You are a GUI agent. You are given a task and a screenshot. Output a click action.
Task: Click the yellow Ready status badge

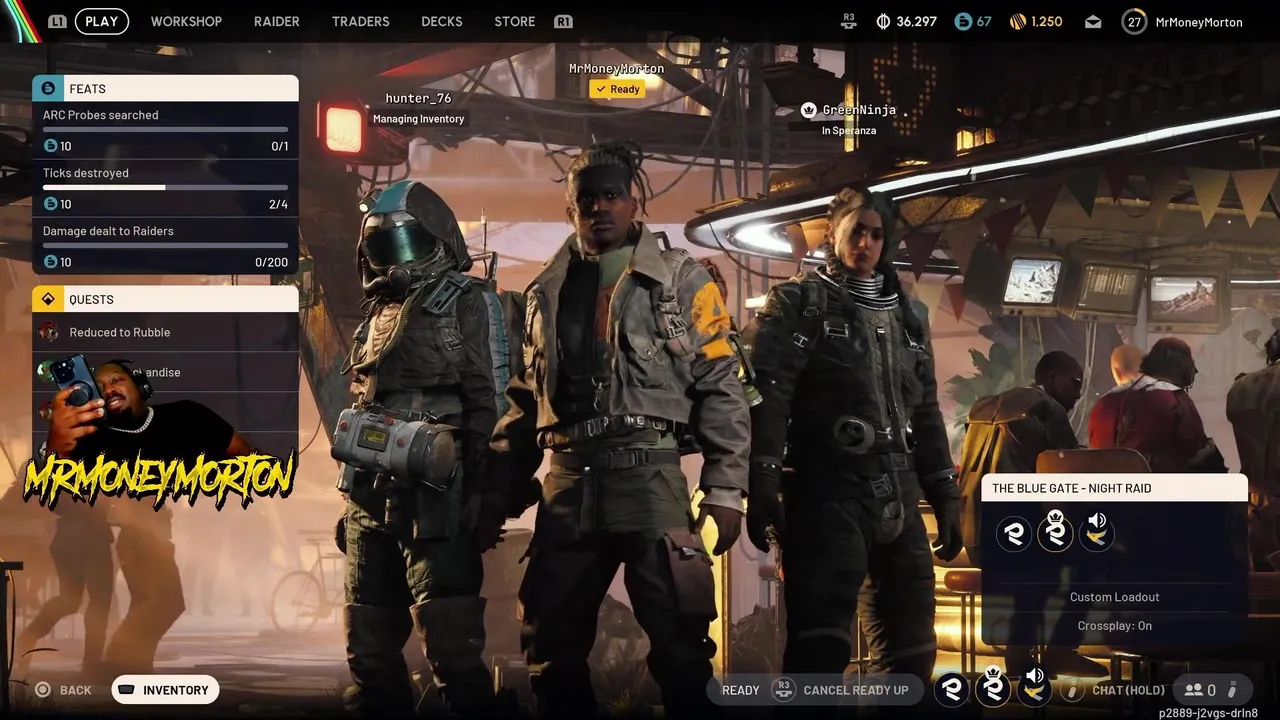(617, 89)
